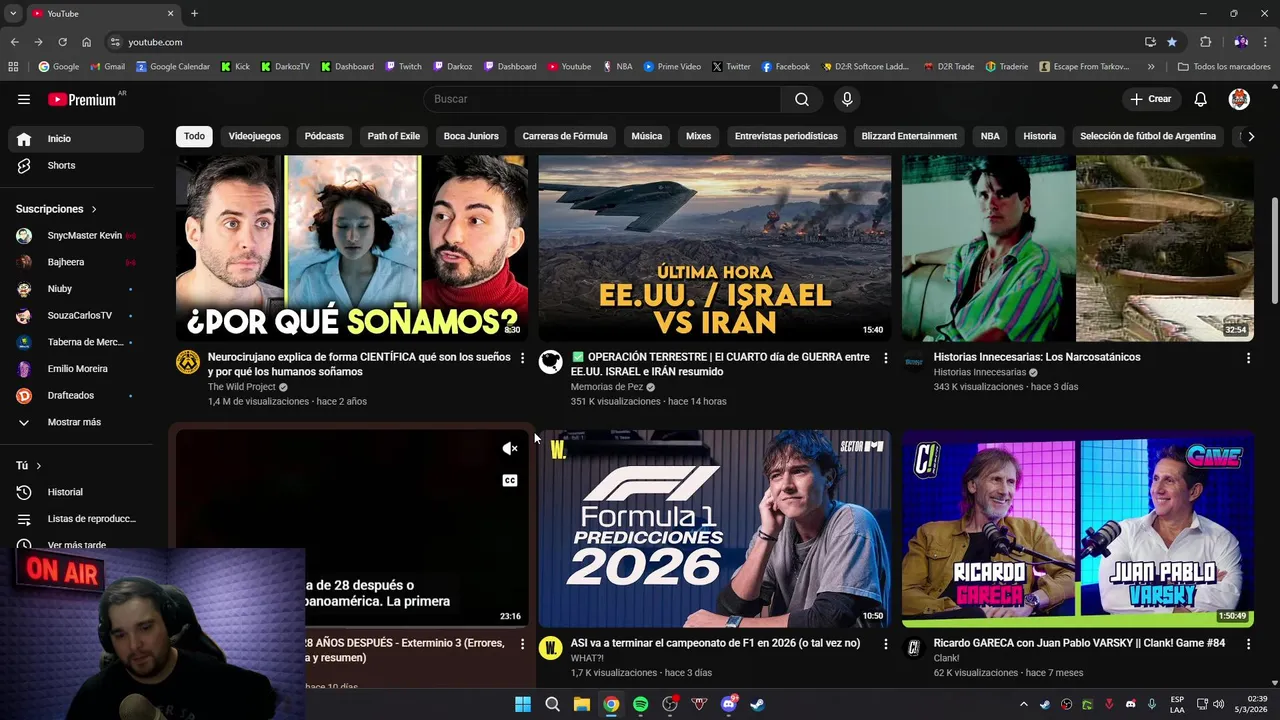1280x720 pixels.
Task: Open the YouTube hamburger guide menu
Action: pyautogui.click(x=24, y=99)
